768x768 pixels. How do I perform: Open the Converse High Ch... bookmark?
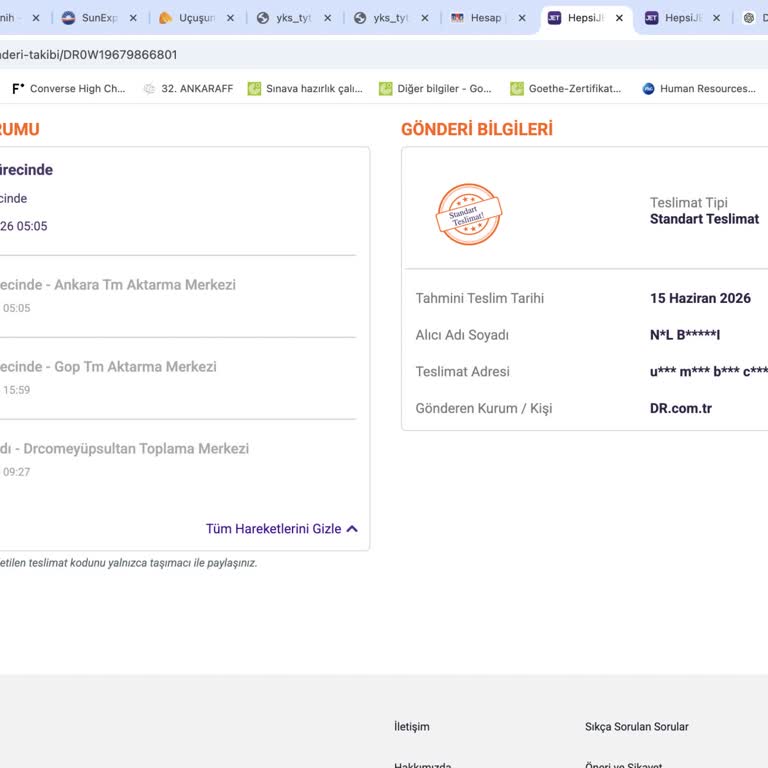68,89
